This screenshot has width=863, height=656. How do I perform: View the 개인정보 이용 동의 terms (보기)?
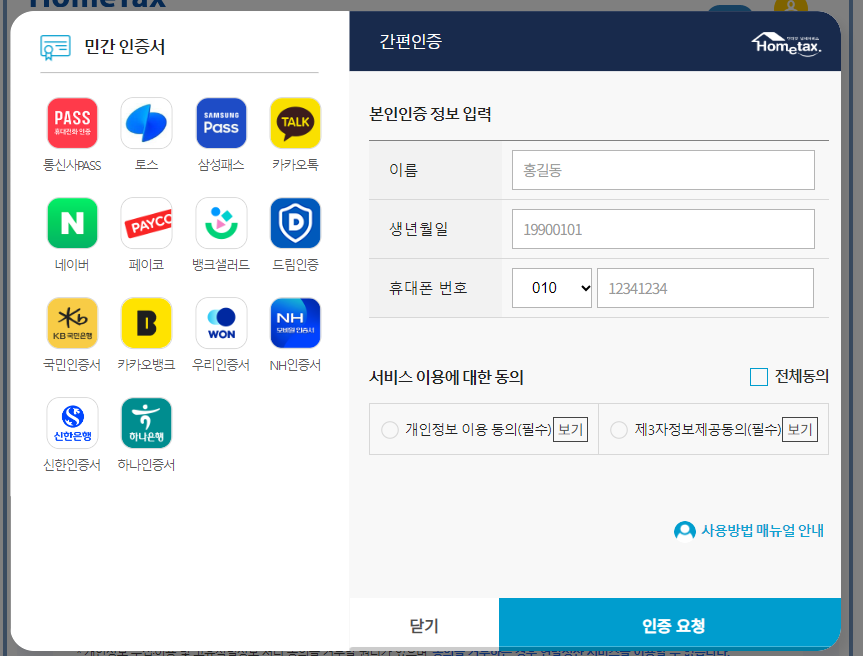(x=570, y=430)
